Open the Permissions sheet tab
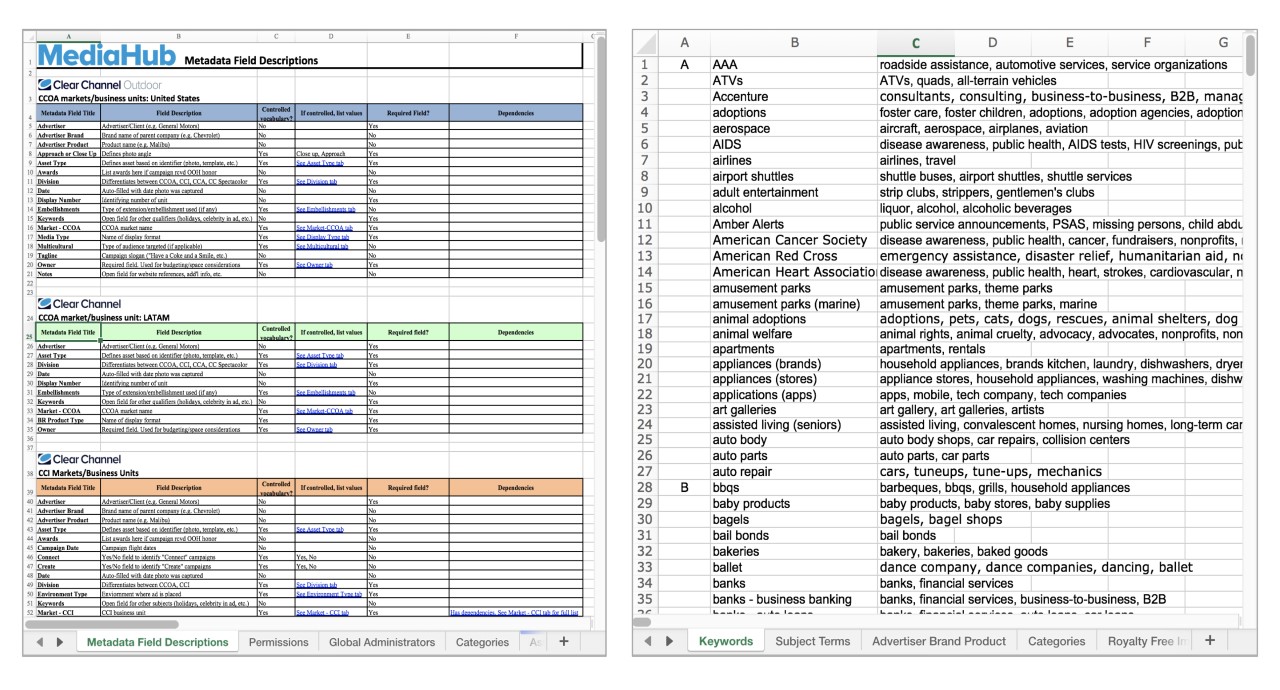 coord(279,642)
